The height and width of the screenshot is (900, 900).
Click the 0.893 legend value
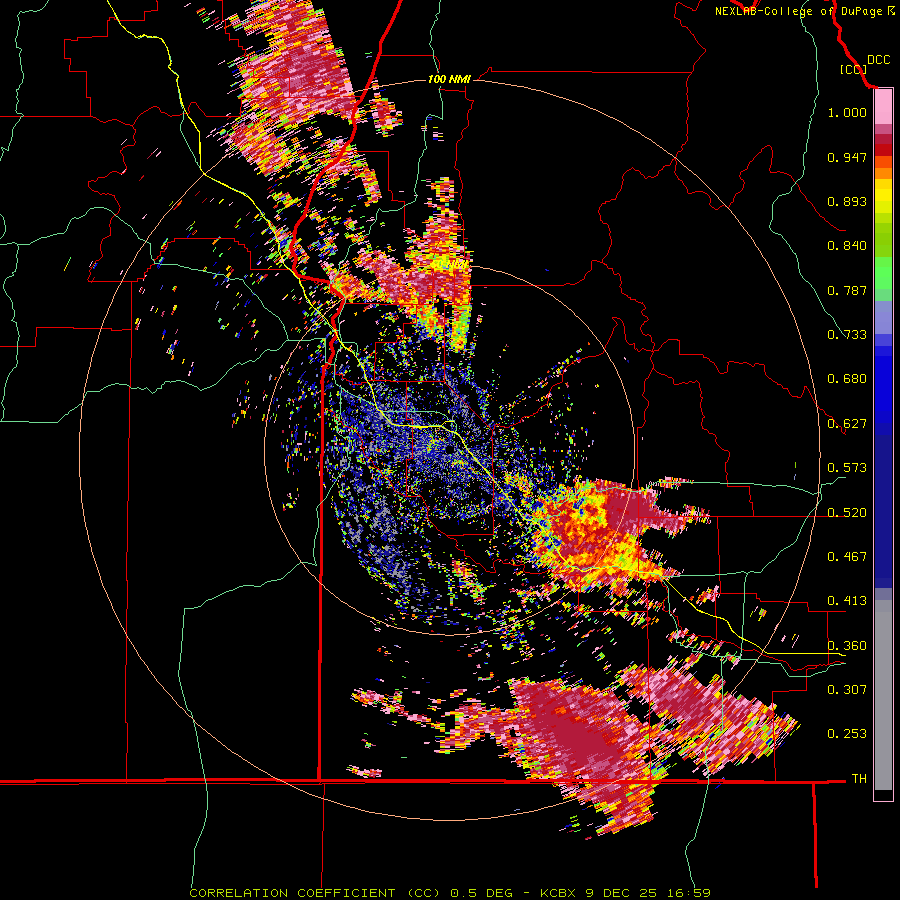pos(847,201)
